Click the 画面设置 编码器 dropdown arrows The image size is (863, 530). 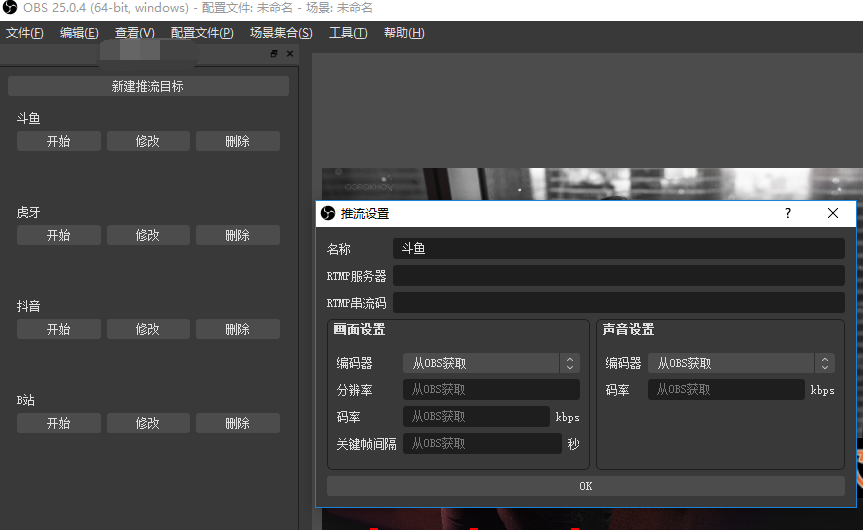point(570,363)
